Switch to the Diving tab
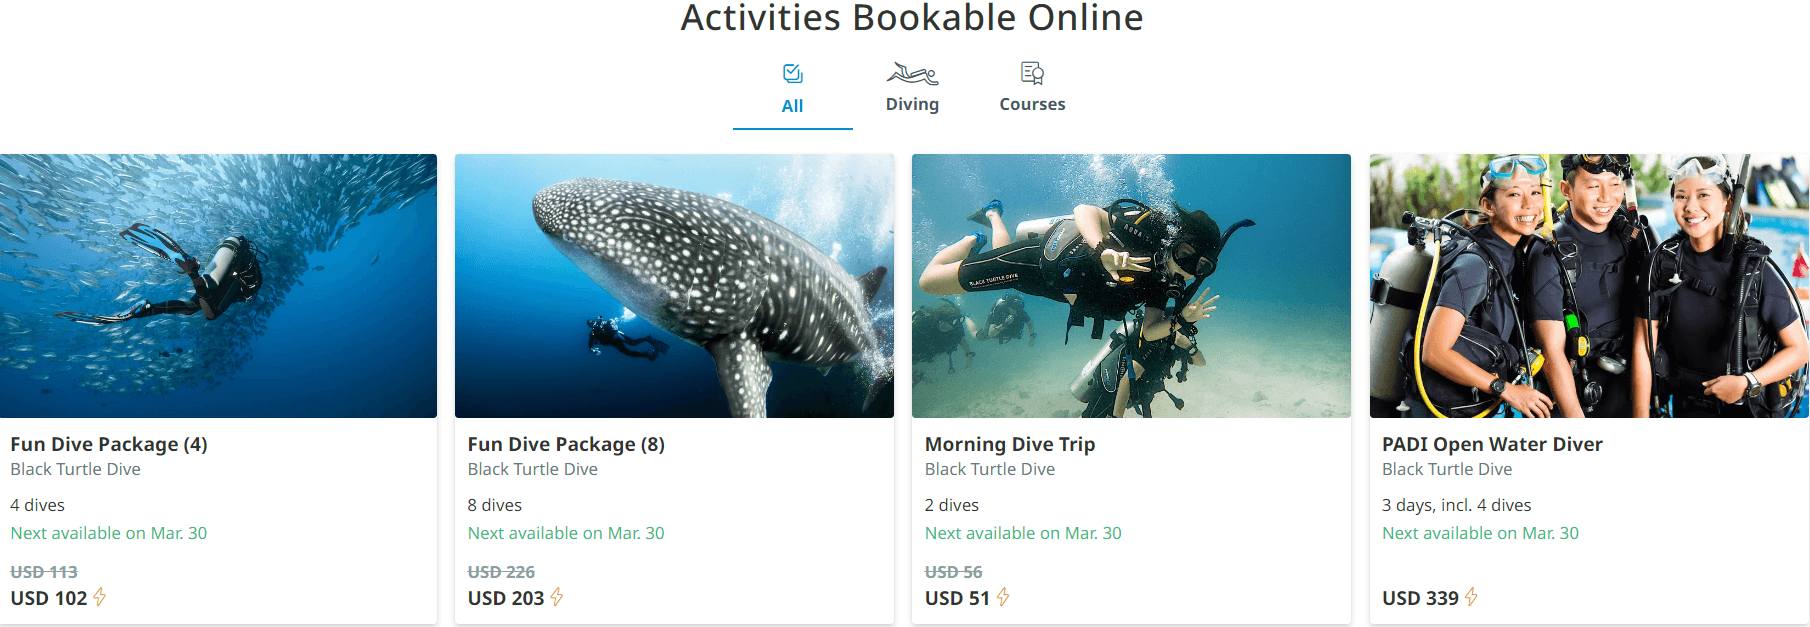The image size is (1810, 627). point(912,104)
